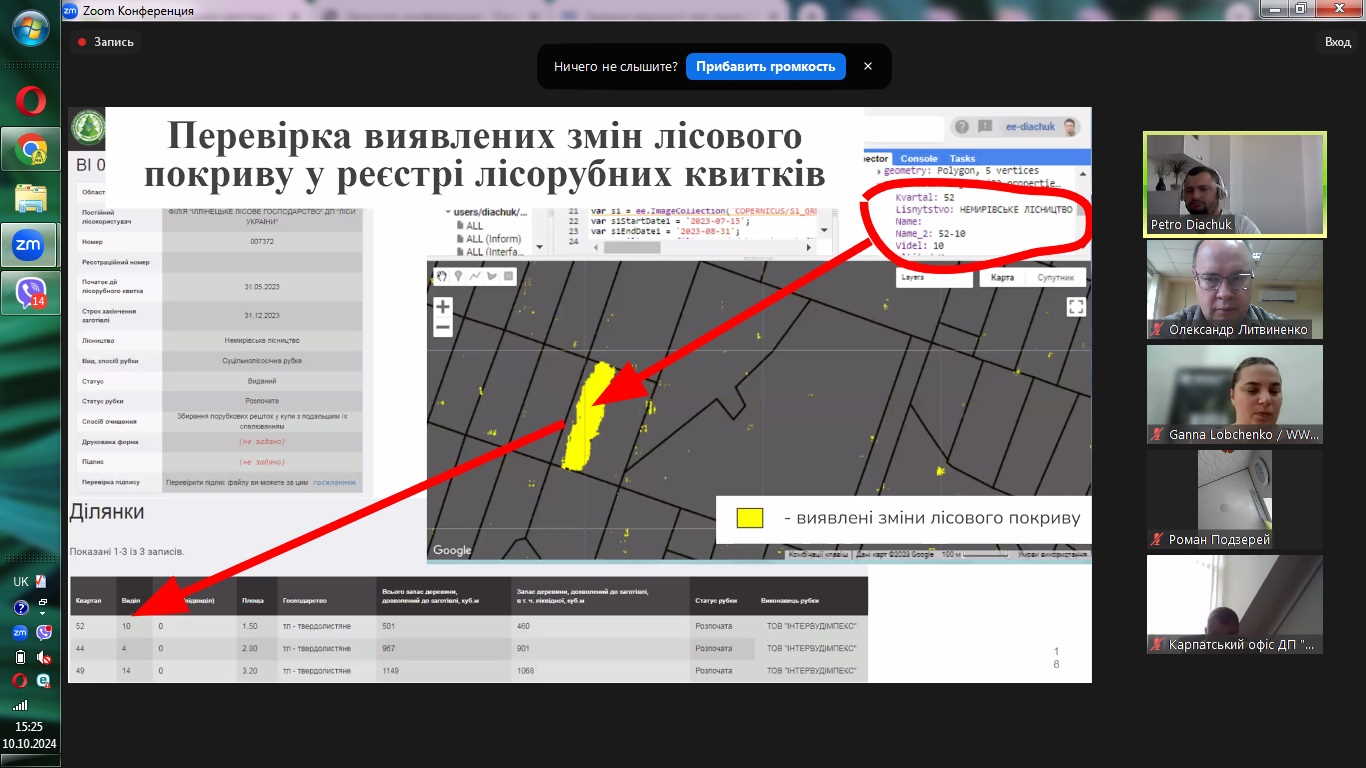Dismiss the audio volume prompt
The image size is (1366, 768).
(868, 67)
